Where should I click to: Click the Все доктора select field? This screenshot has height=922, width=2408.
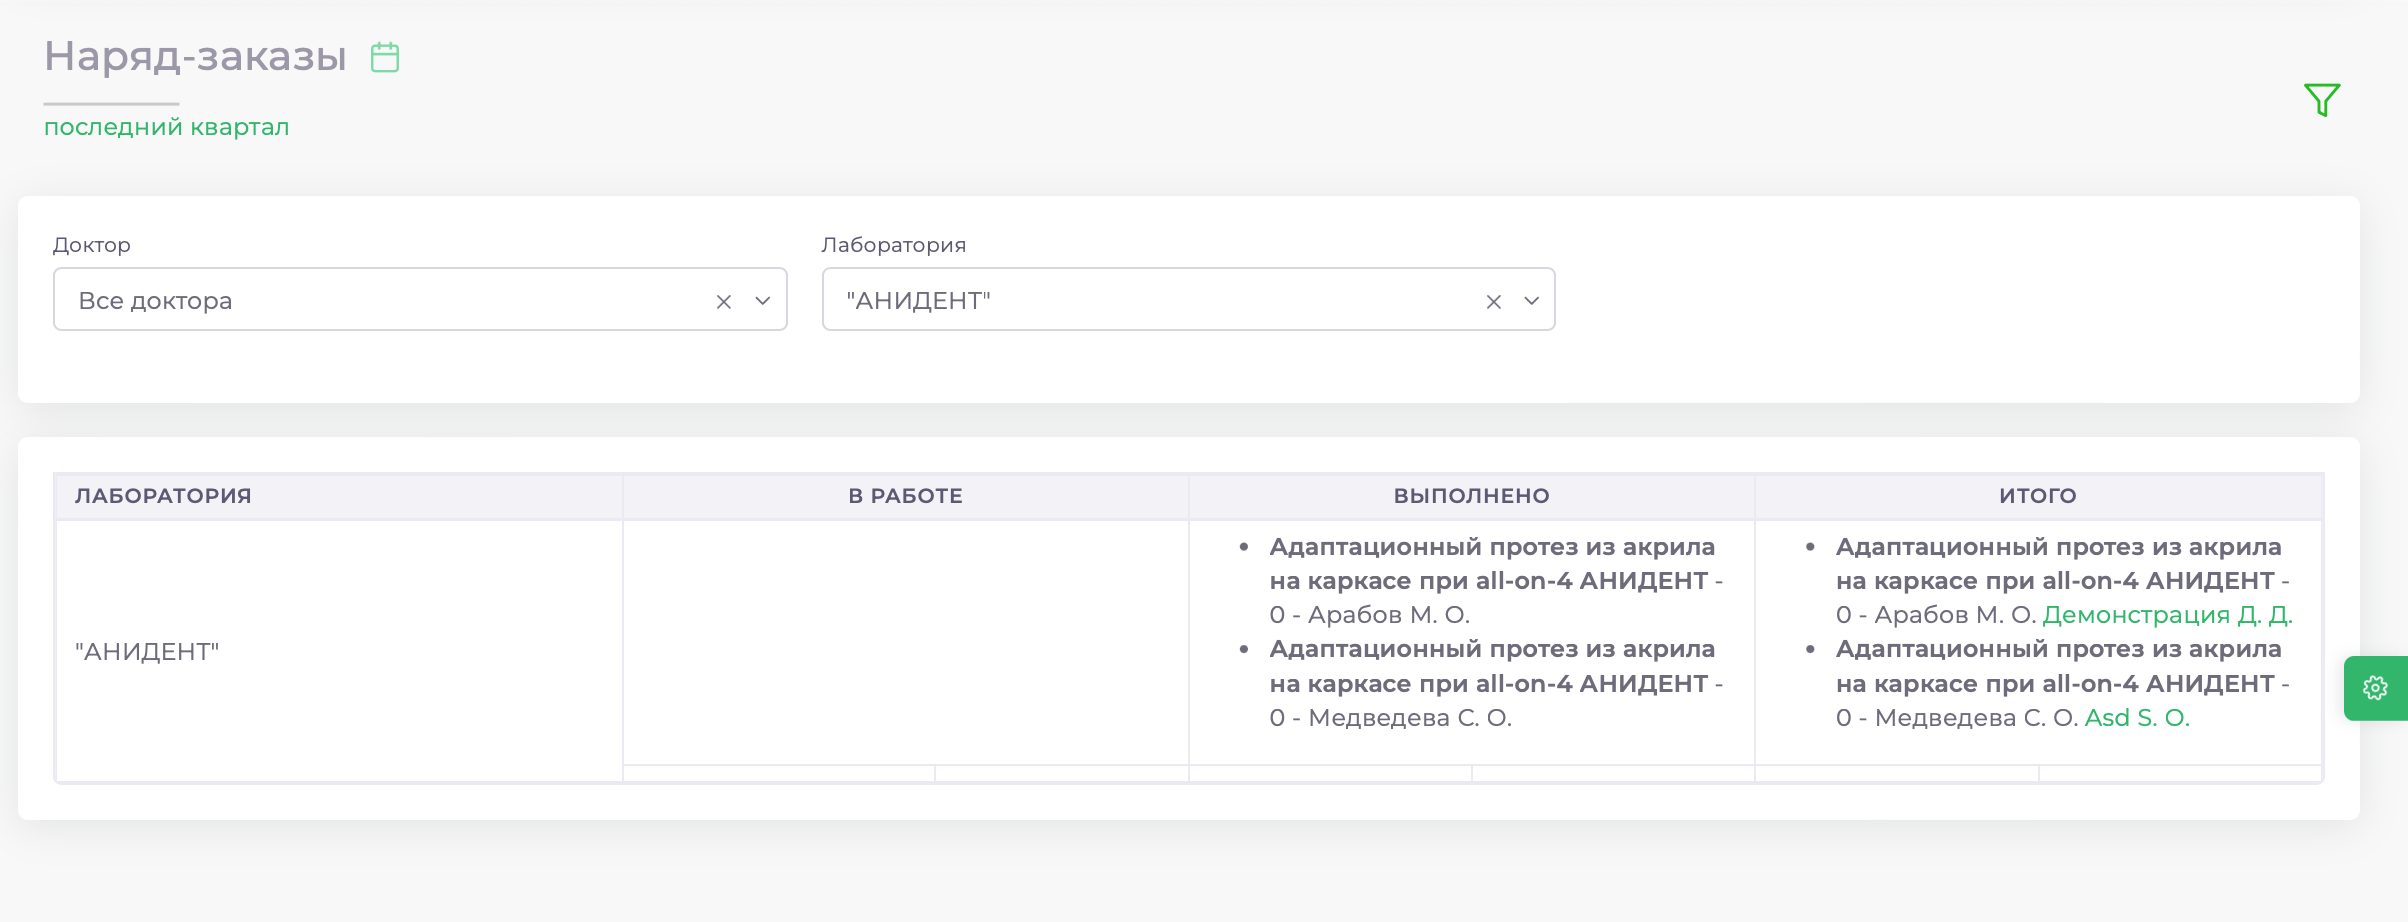tap(420, 299)
